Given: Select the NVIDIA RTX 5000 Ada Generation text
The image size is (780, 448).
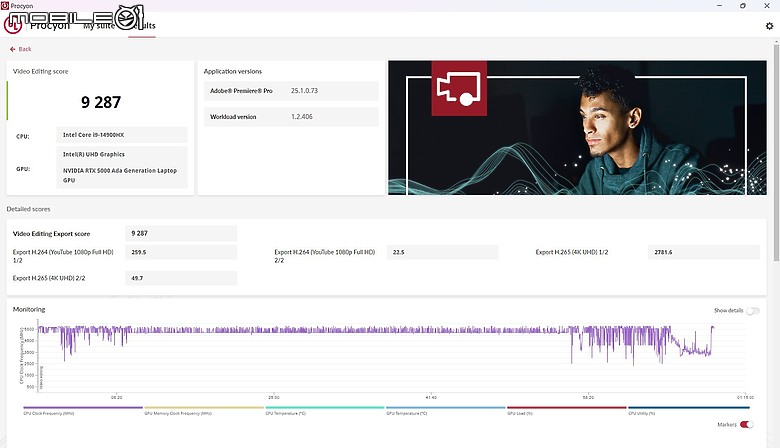Looking at the screenshot, I should coord(120,175).
